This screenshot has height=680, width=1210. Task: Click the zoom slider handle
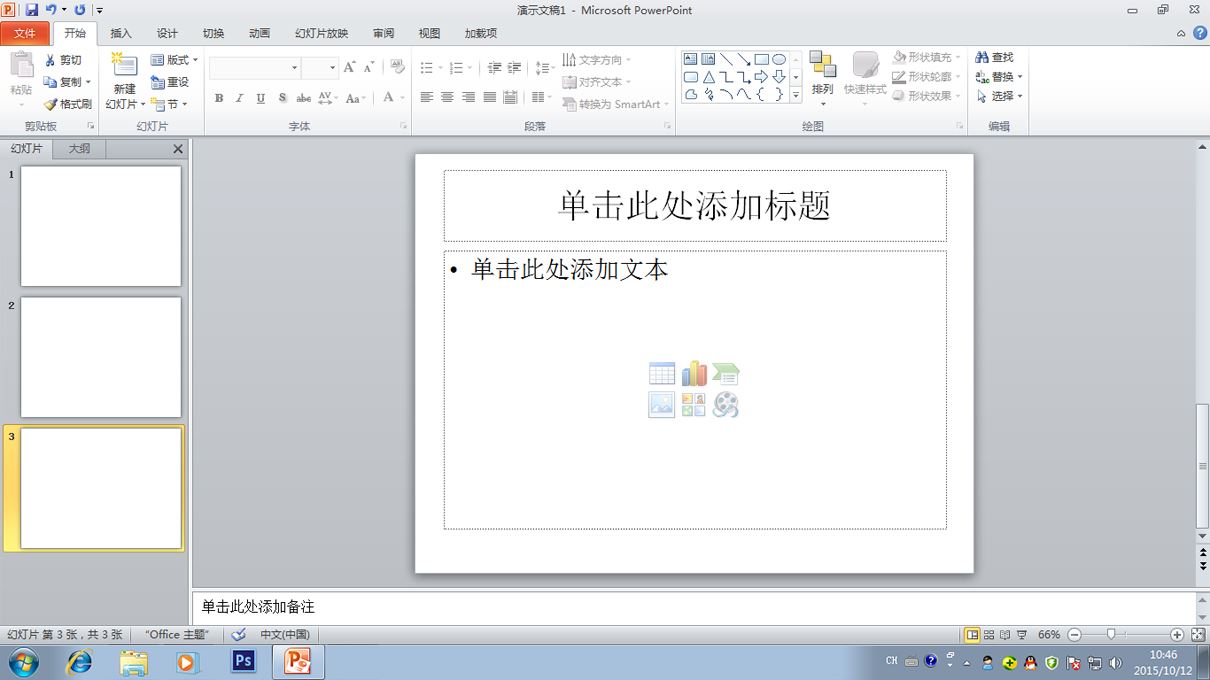[1111, 634]
